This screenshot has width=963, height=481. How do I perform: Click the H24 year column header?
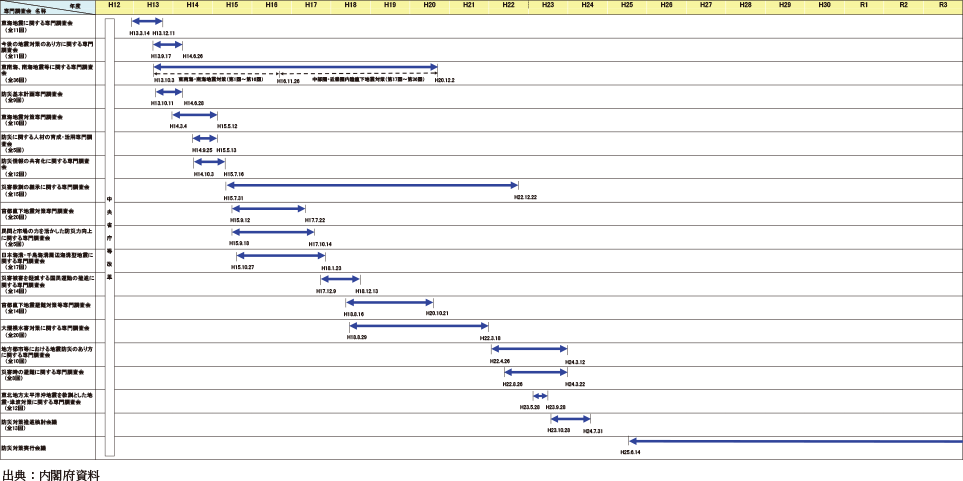[x=587, y=4]
